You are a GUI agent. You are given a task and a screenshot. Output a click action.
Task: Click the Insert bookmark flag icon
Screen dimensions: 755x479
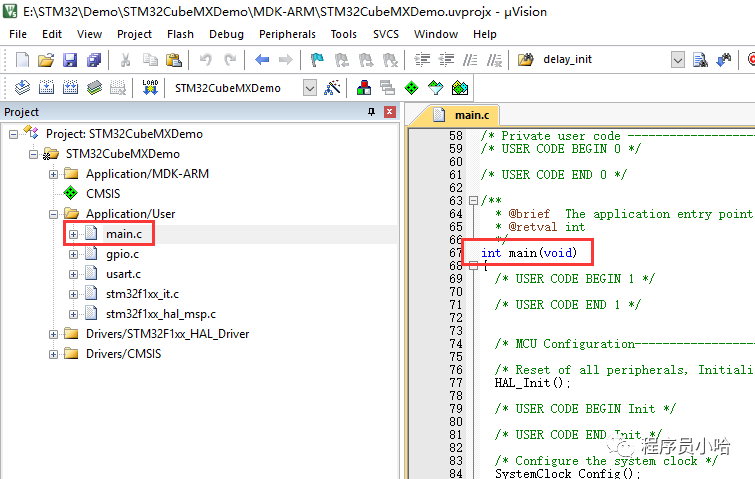pos(317,60)
